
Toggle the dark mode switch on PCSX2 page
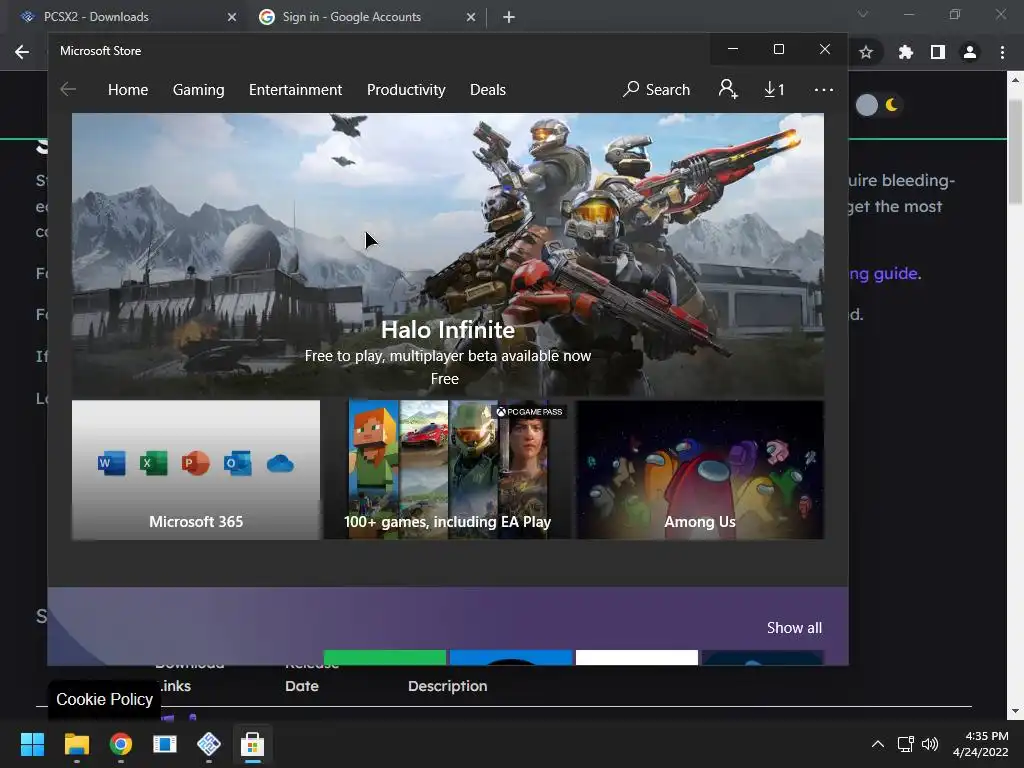pos(878,105)
